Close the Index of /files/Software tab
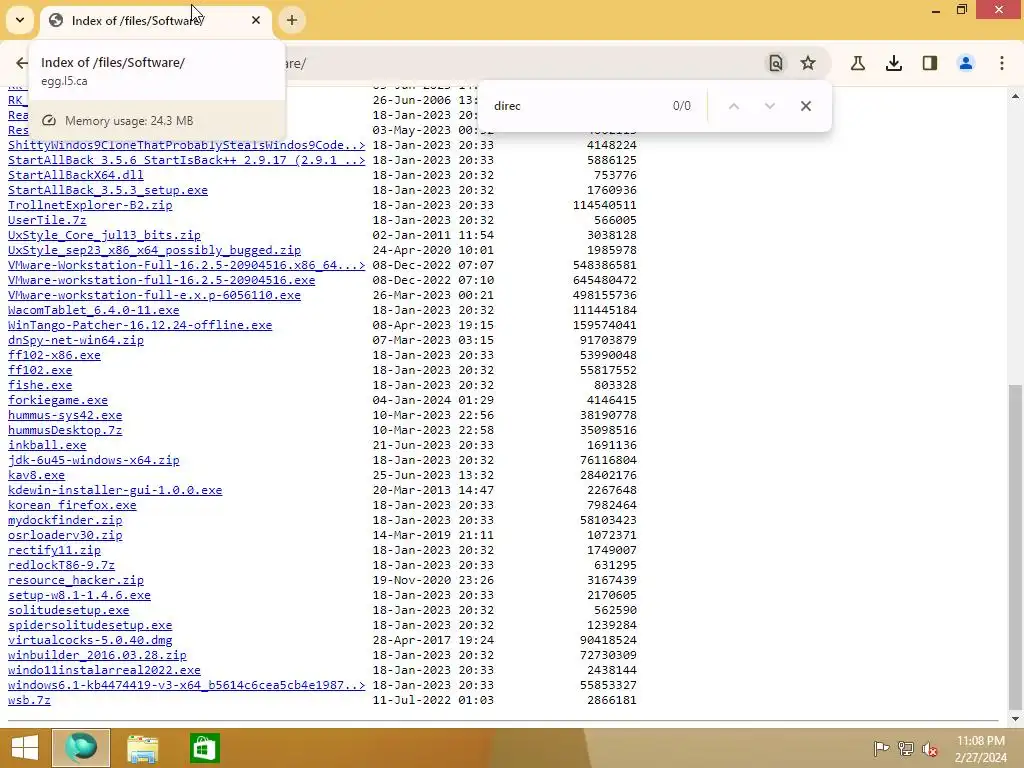The image size is (1024, 768). point(256,20)
